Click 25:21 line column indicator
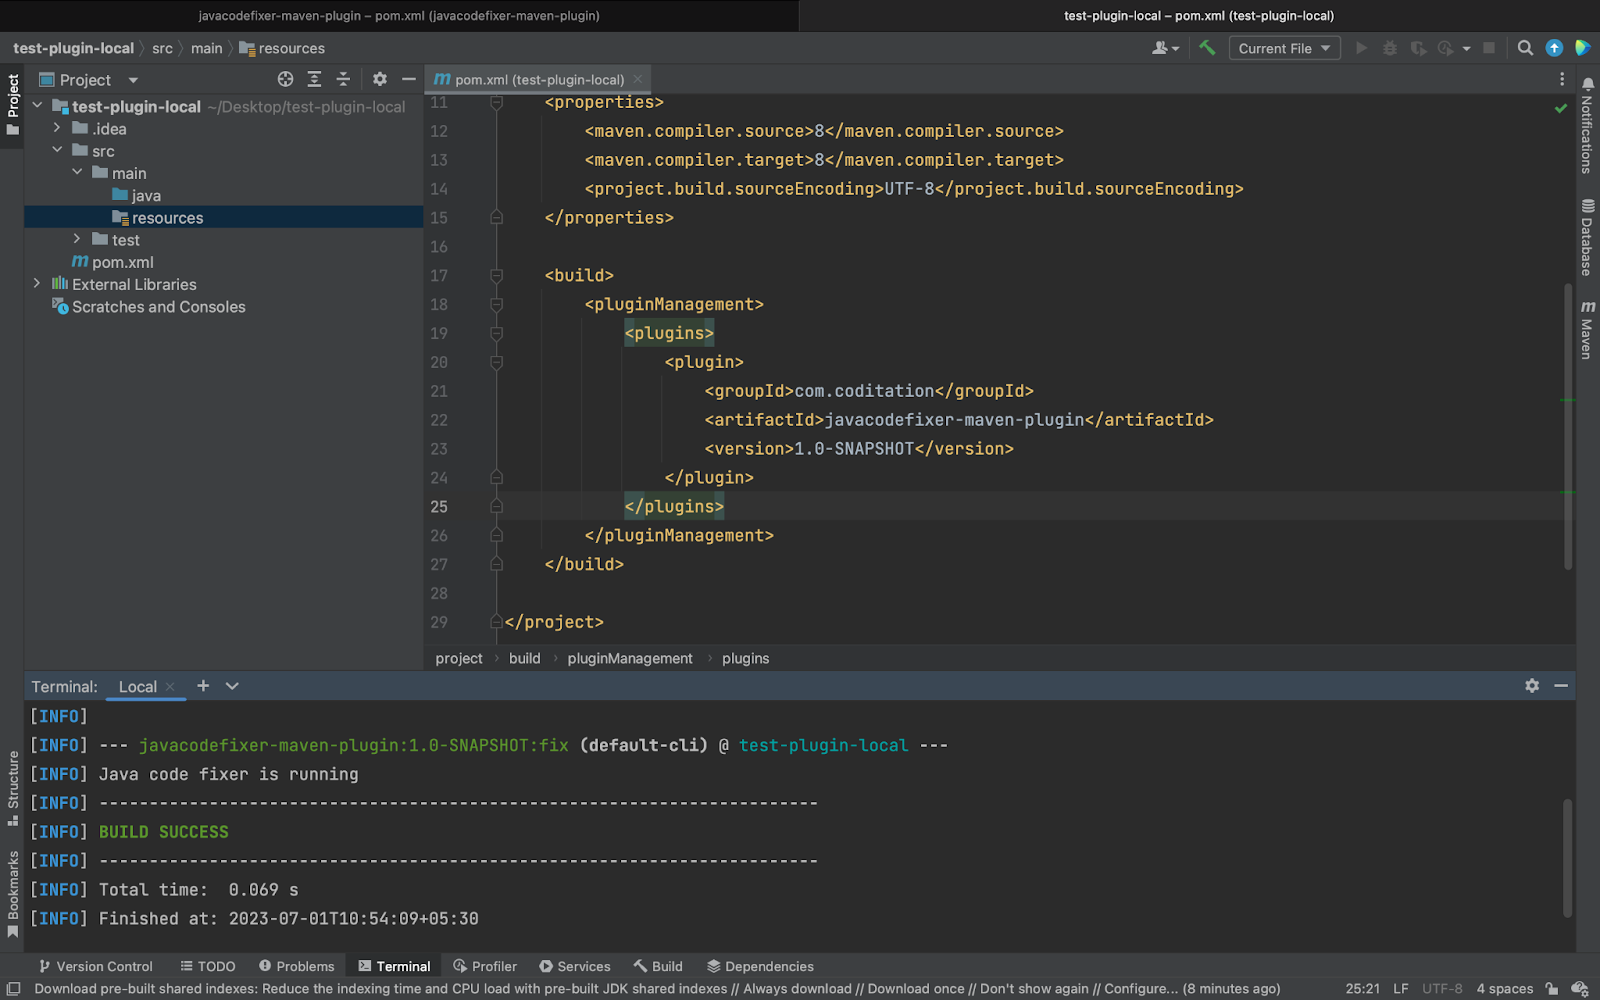Image resolution: width=1600 pixels, height=1000 pixels. click(x=1362, y=988)
